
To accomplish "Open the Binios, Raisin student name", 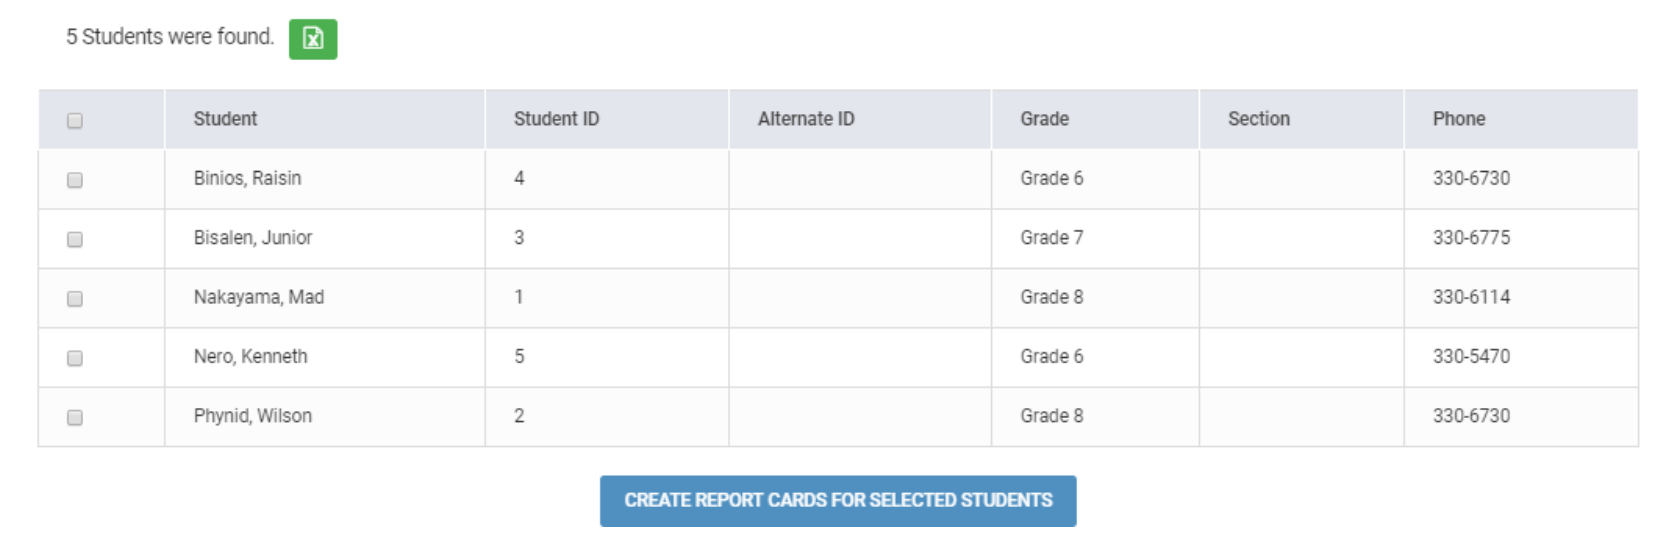I will click(247, 178).
